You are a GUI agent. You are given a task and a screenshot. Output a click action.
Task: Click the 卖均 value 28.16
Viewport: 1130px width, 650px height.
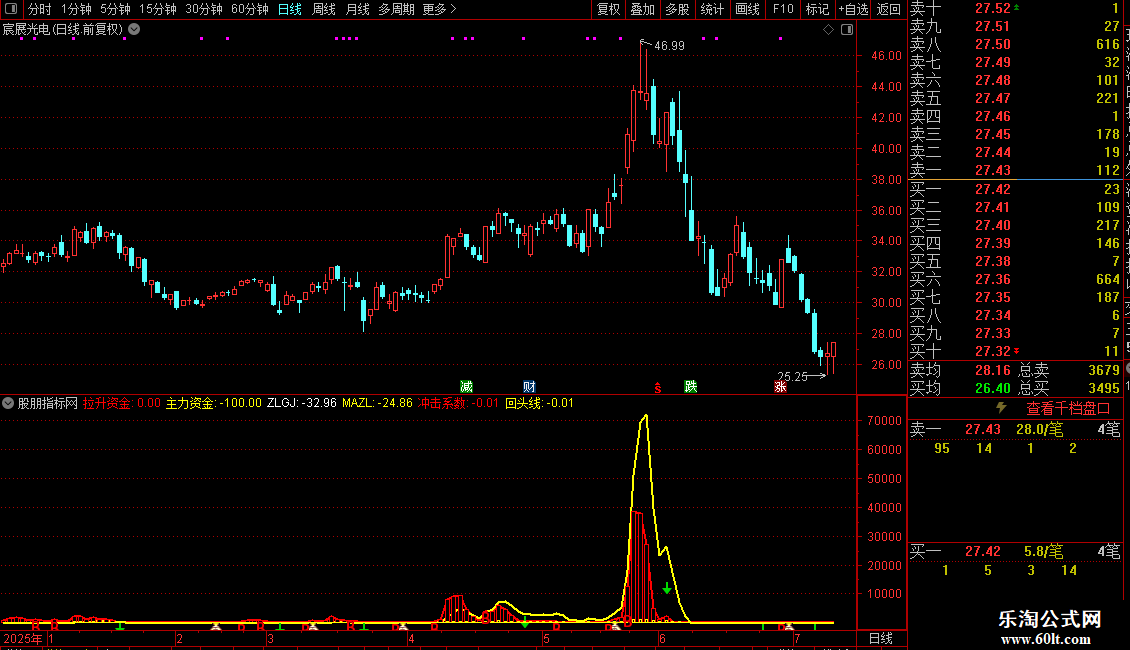(x=992, y=370)
